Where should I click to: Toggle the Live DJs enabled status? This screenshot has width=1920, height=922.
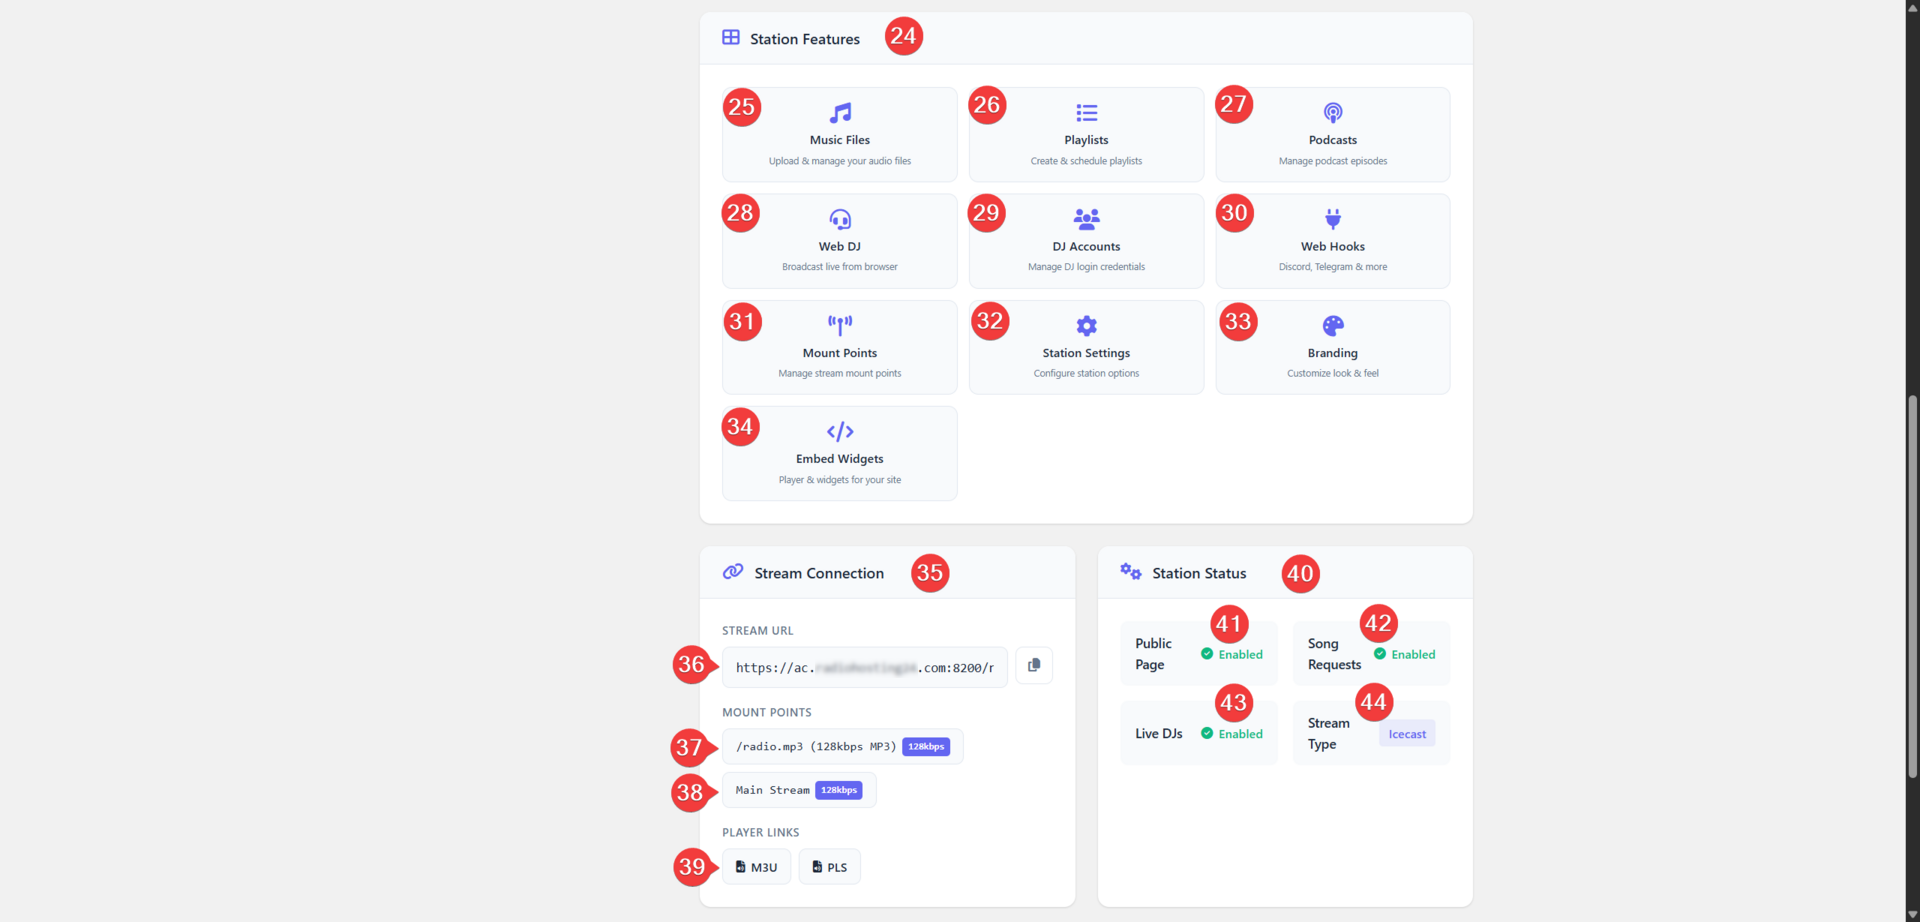(1239, 733)
